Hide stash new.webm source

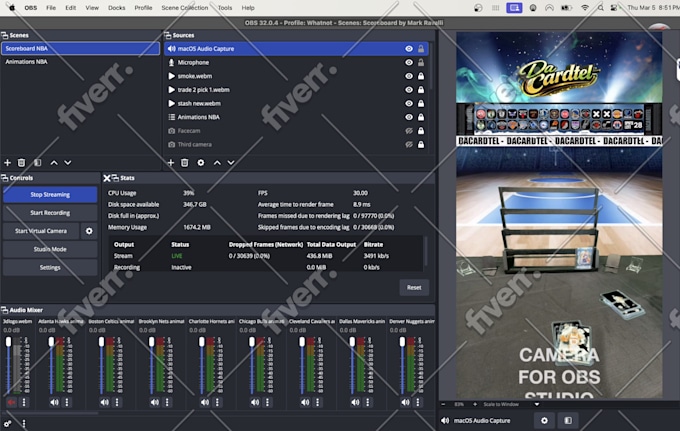pyautogui.click(x=409, y=104)
